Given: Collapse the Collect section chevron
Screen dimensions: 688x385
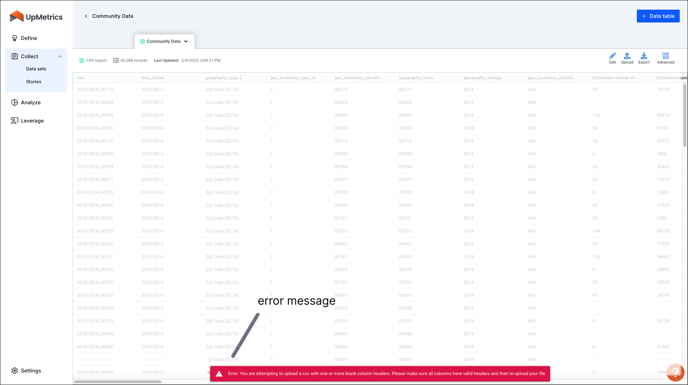Looking at the screenshot, I should tap(60, 56).
